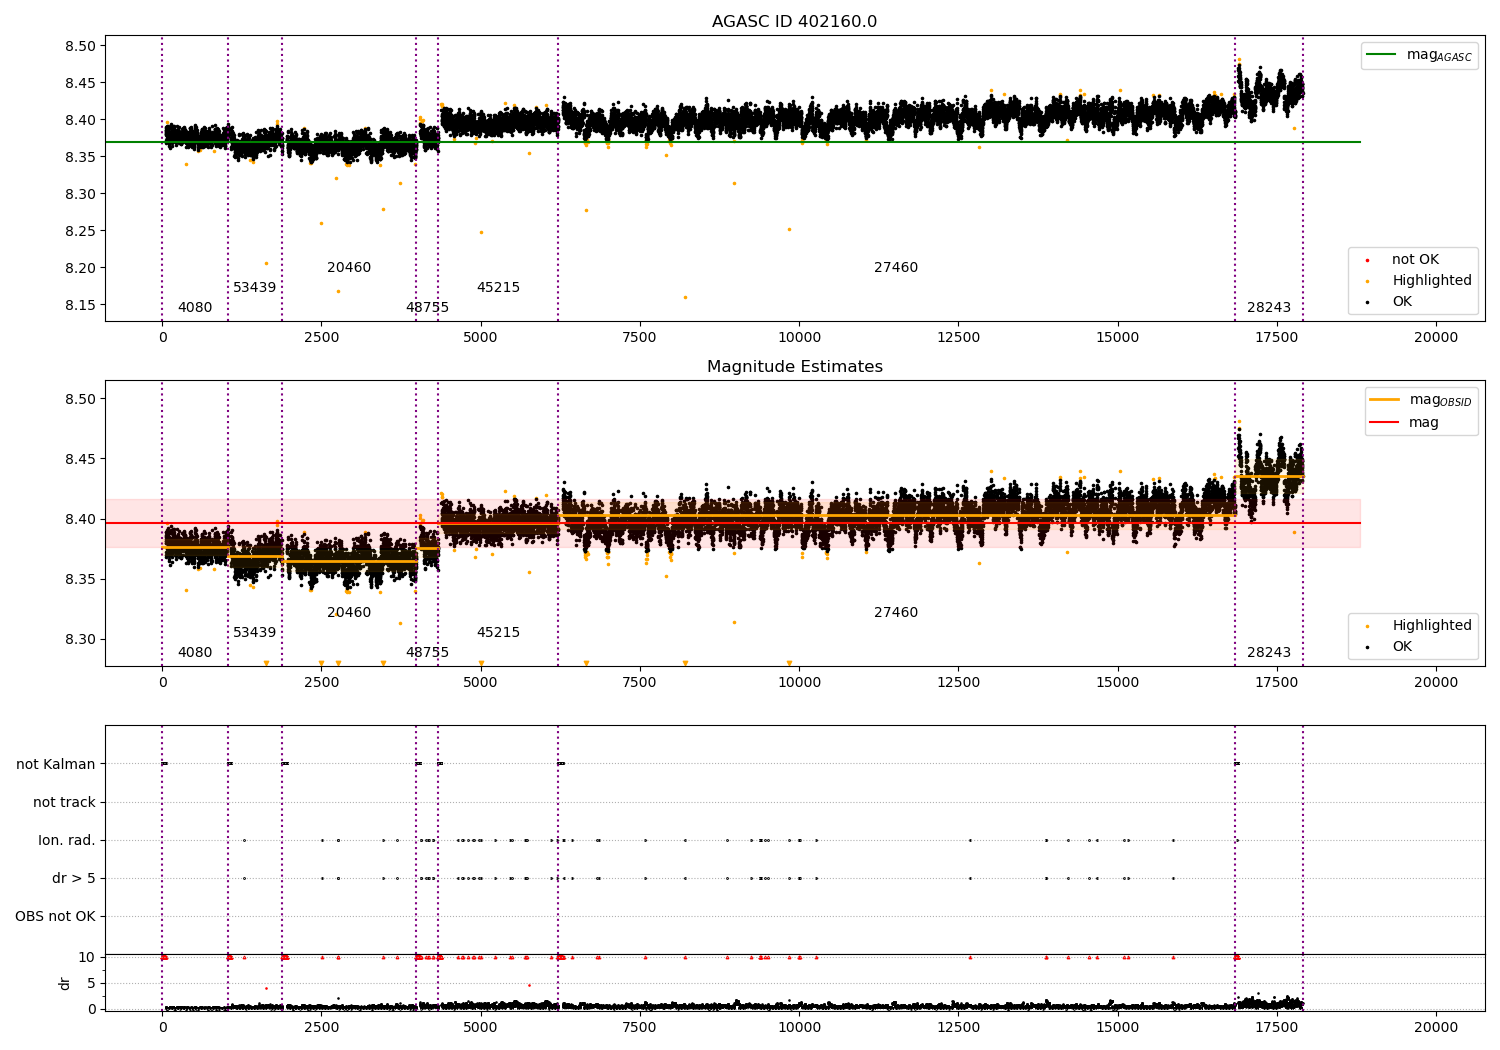Click OBSID label 4080 in Magnitude Estimates plot
The height and width of the screenshot is (1050, 1500).
point(195,653)
